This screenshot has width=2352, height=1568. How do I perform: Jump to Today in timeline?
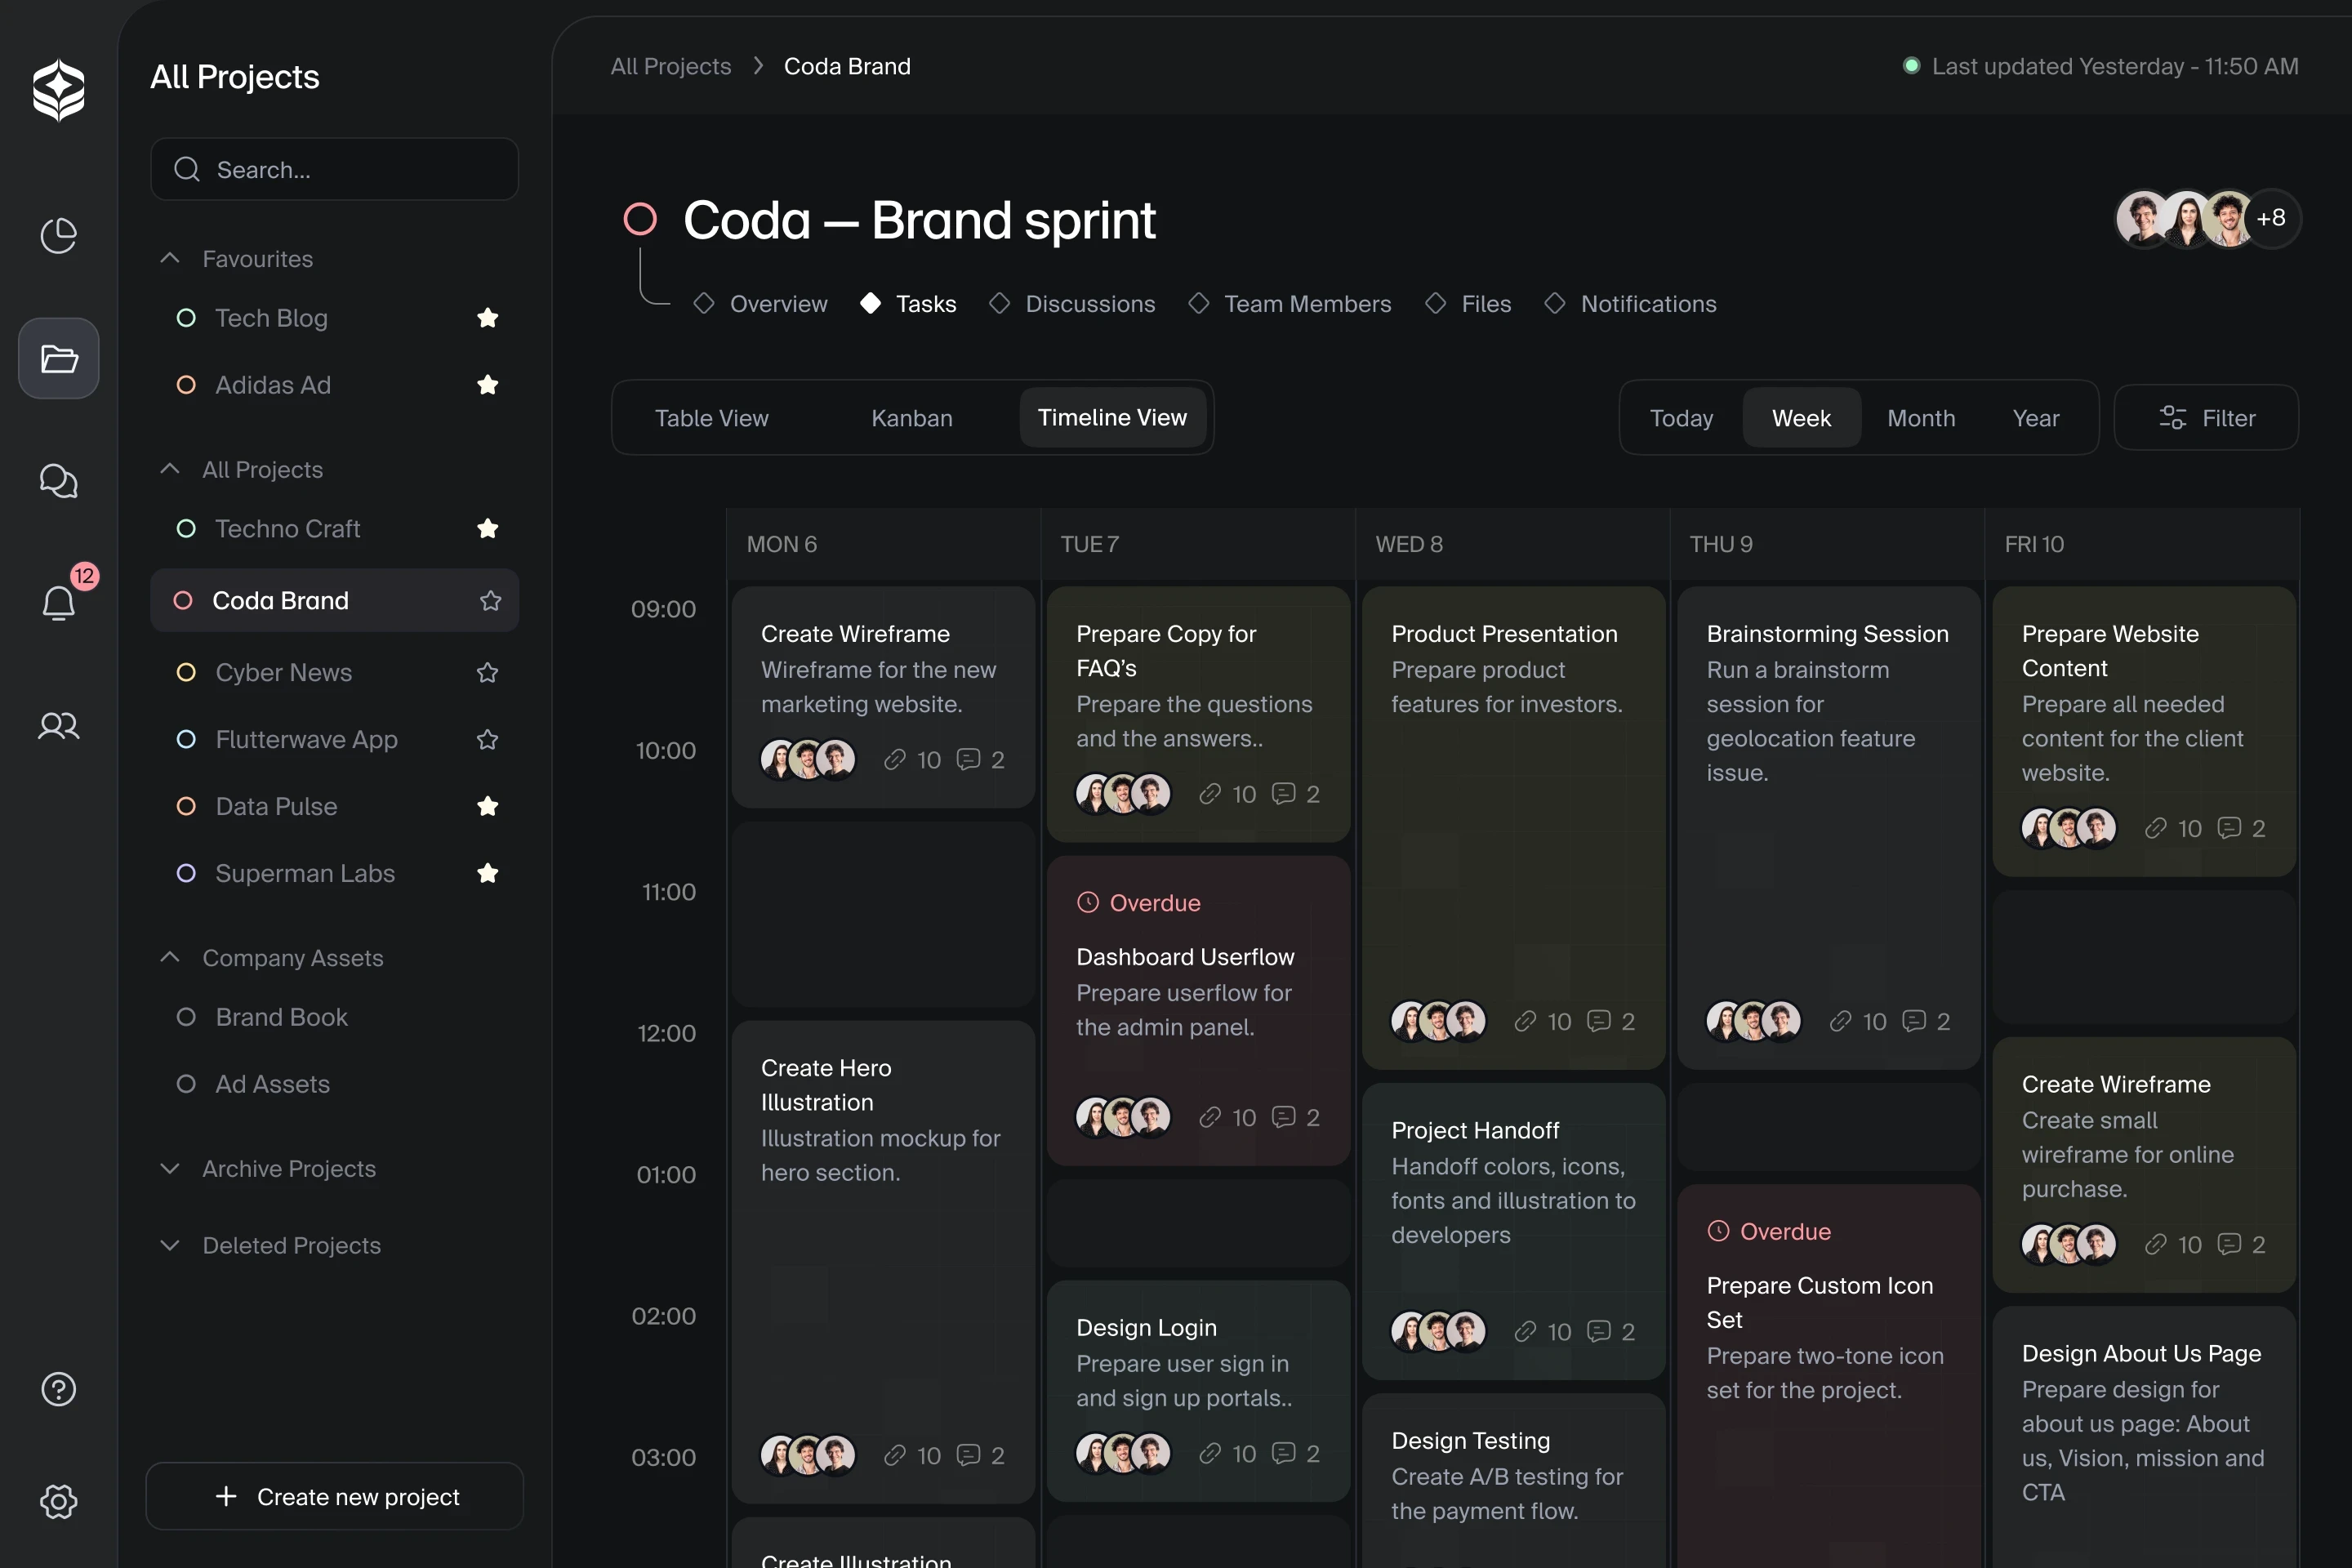pos(1681,418)
